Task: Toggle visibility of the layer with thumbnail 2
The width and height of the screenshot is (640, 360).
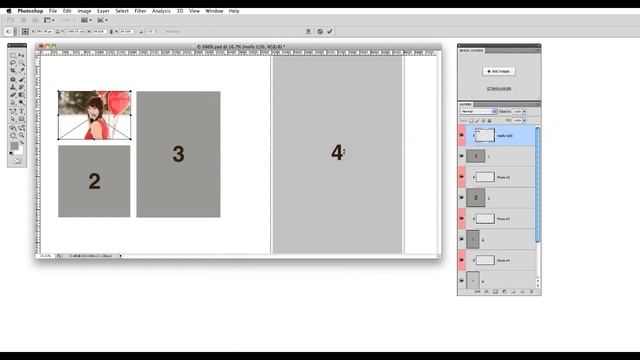Action: [462, 198]
